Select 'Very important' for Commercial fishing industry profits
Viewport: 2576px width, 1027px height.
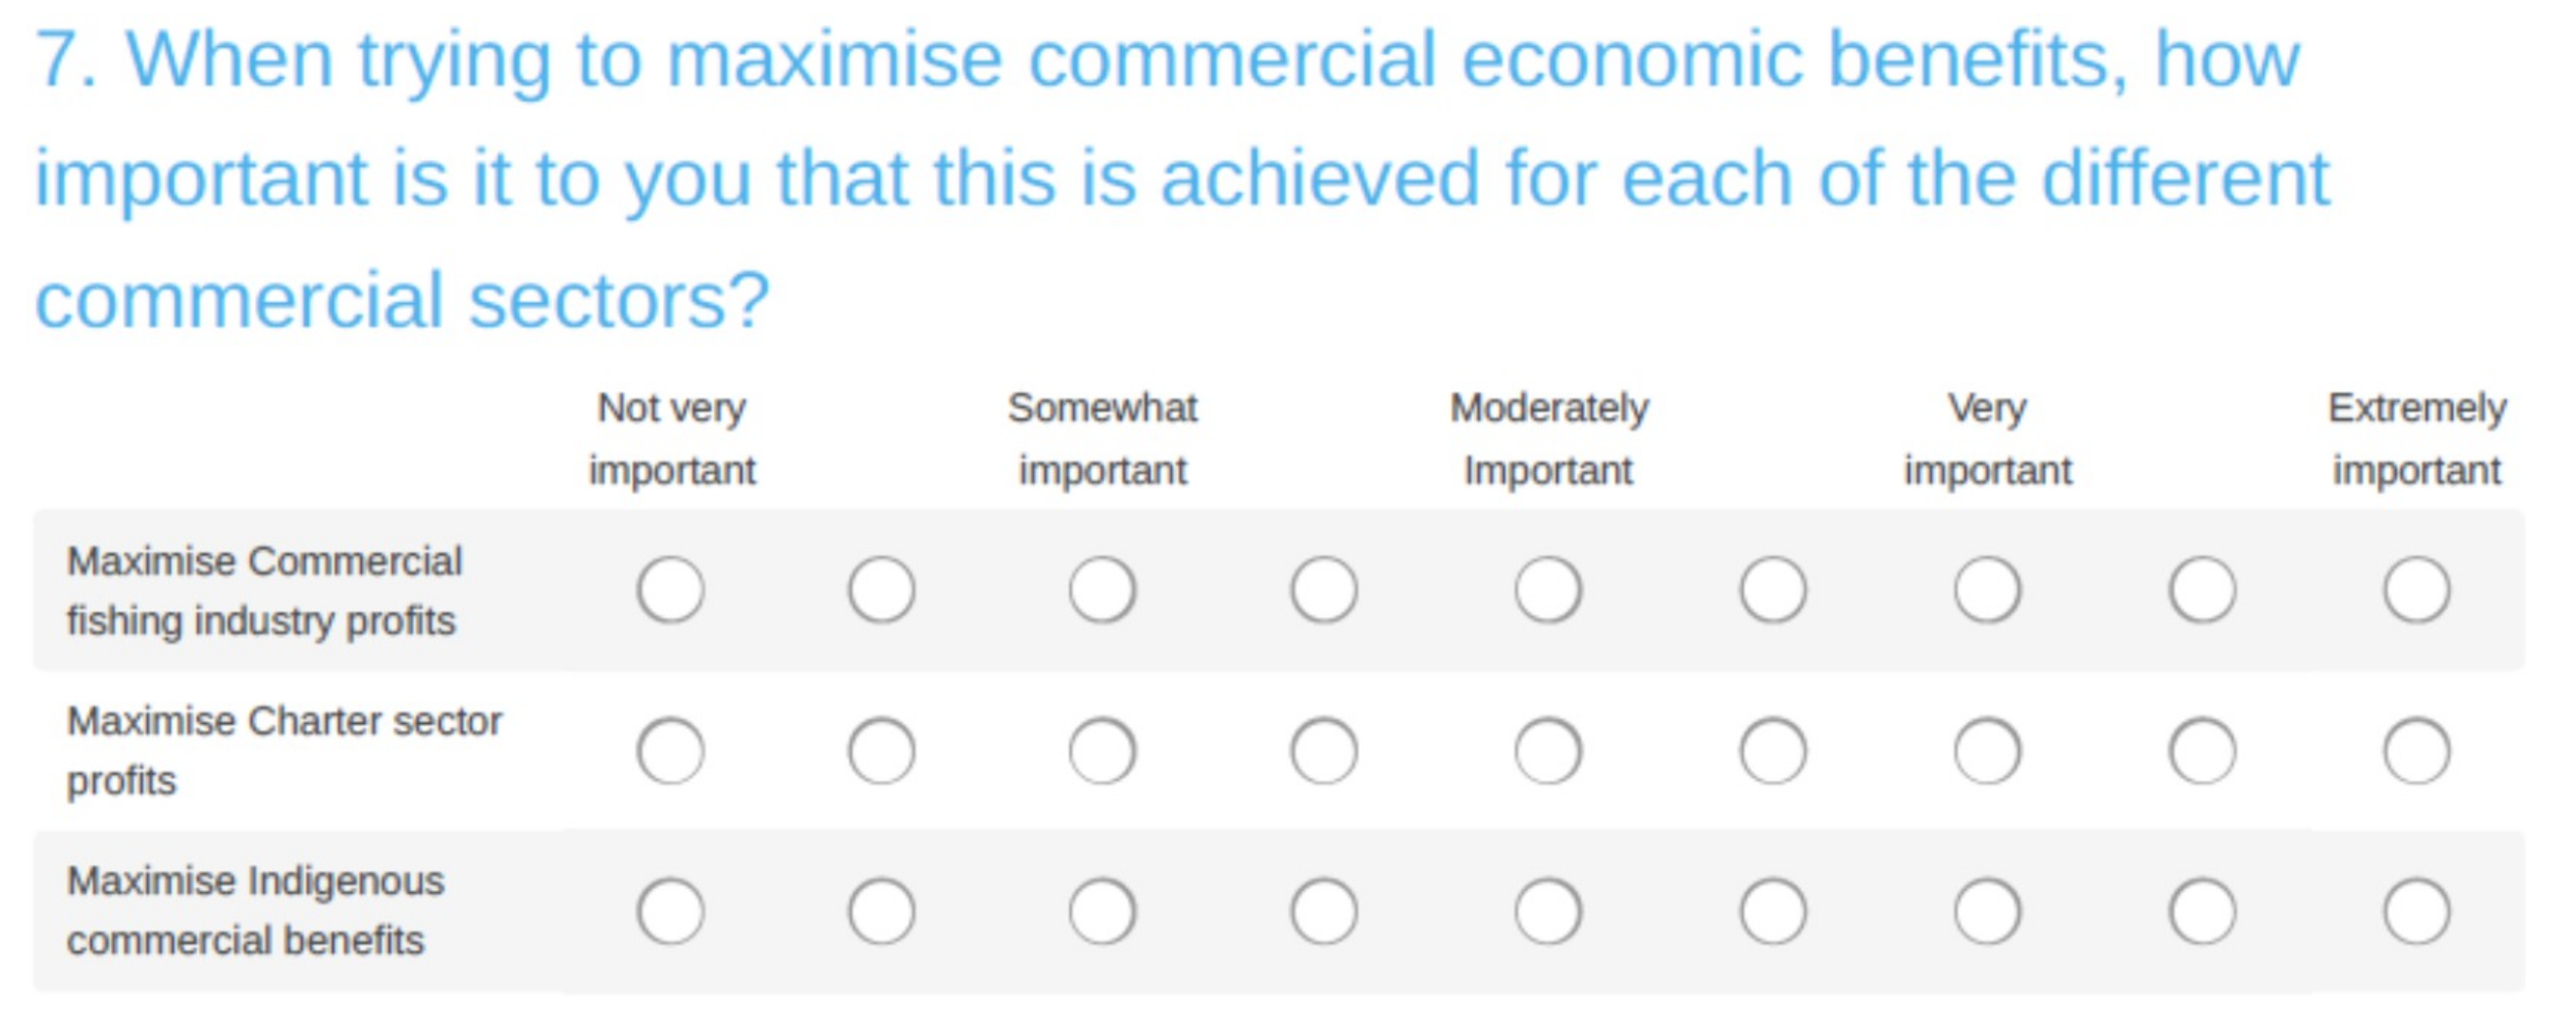click(x=1987, y=589)
